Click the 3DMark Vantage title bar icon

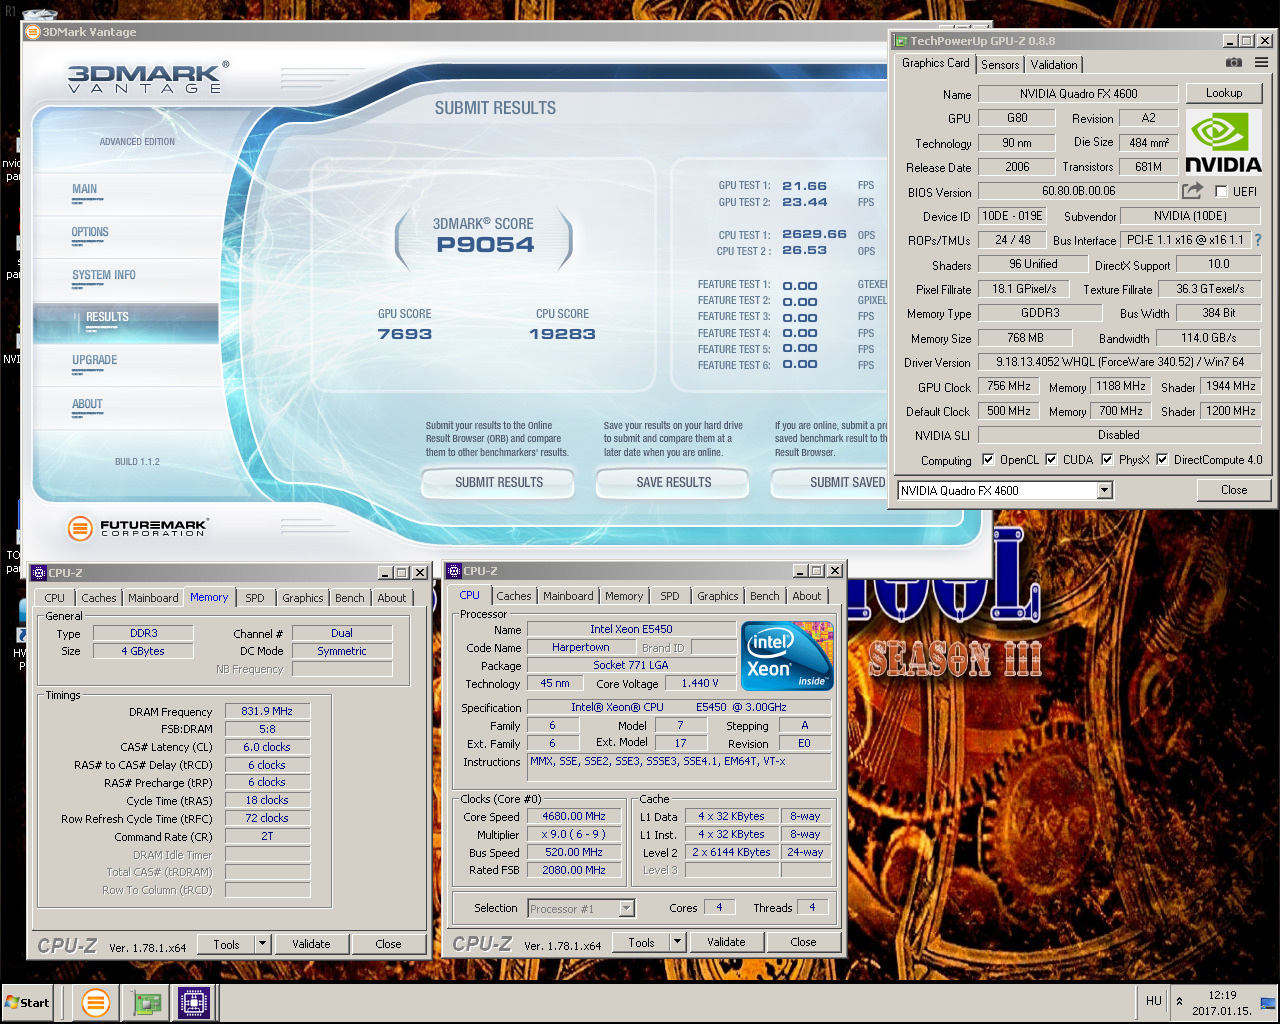point(33,32)
